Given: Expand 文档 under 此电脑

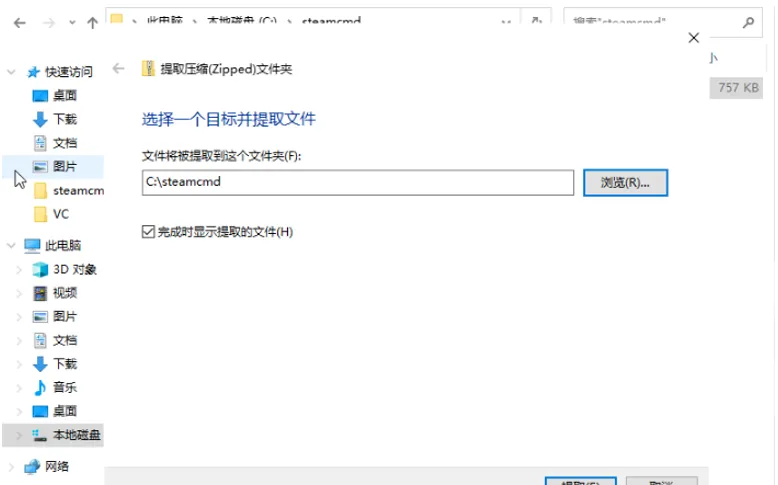Looking at the screenshot, I should tap(19, 341).
